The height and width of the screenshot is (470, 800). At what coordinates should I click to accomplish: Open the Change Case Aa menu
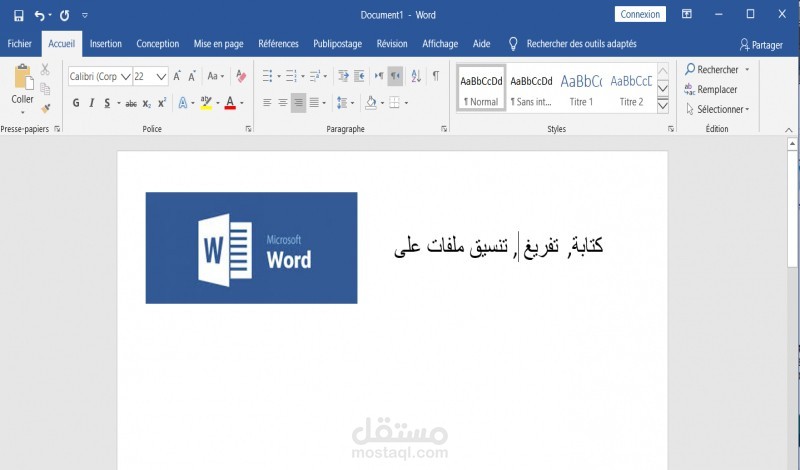(x=216, y=76)
